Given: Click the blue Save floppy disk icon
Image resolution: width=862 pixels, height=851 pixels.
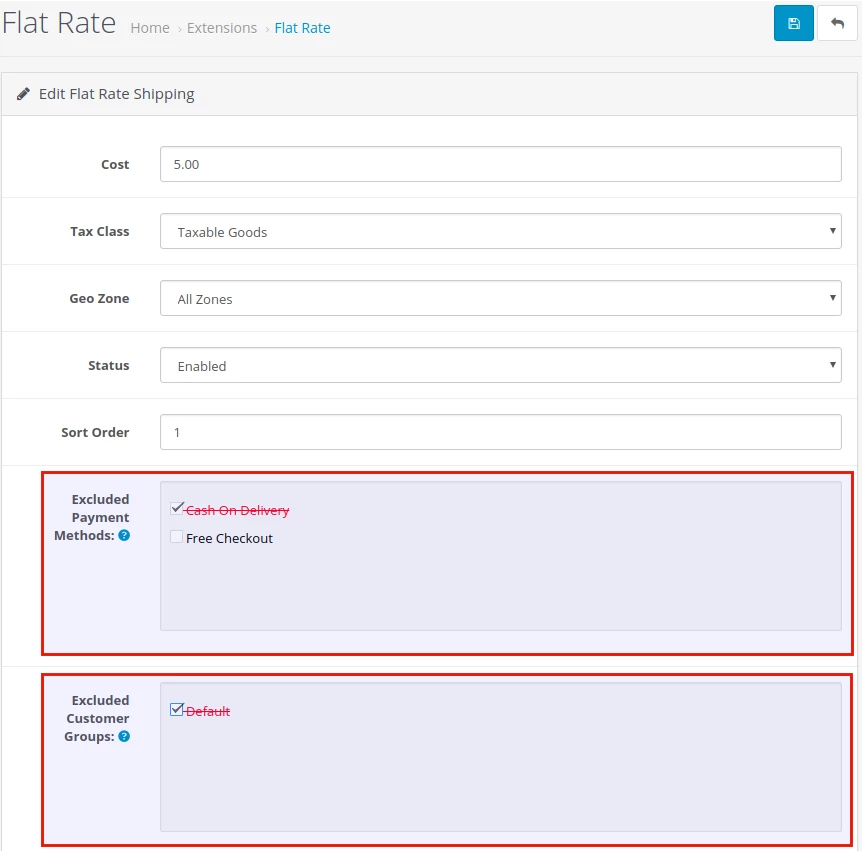Looking at the screenshot, I should click(793, 23).
